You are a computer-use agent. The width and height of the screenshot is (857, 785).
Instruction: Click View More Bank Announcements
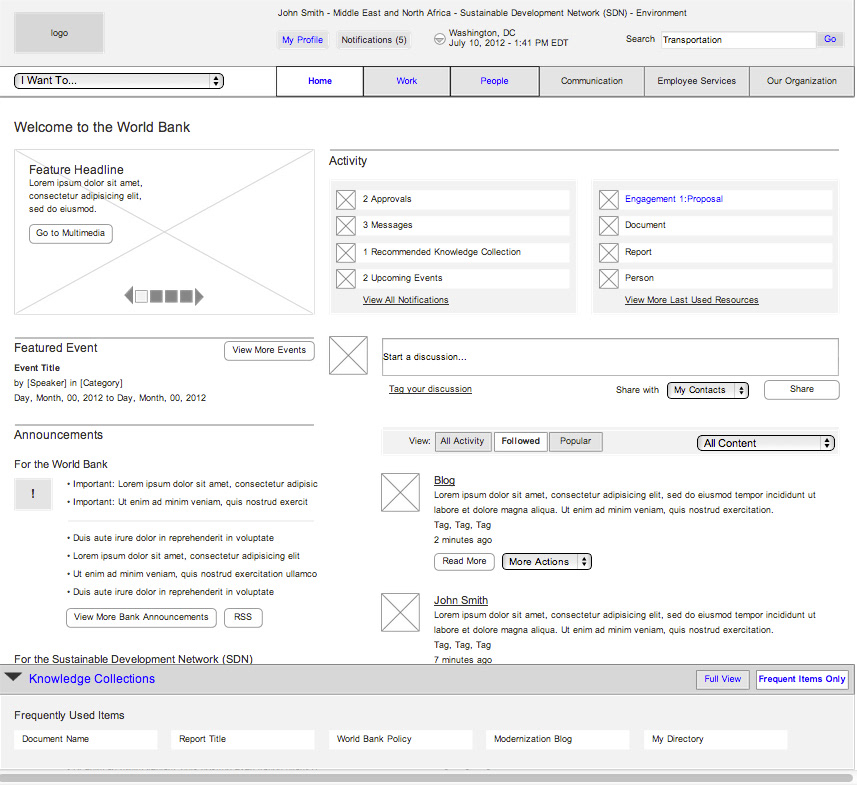[x=141, y=617]
